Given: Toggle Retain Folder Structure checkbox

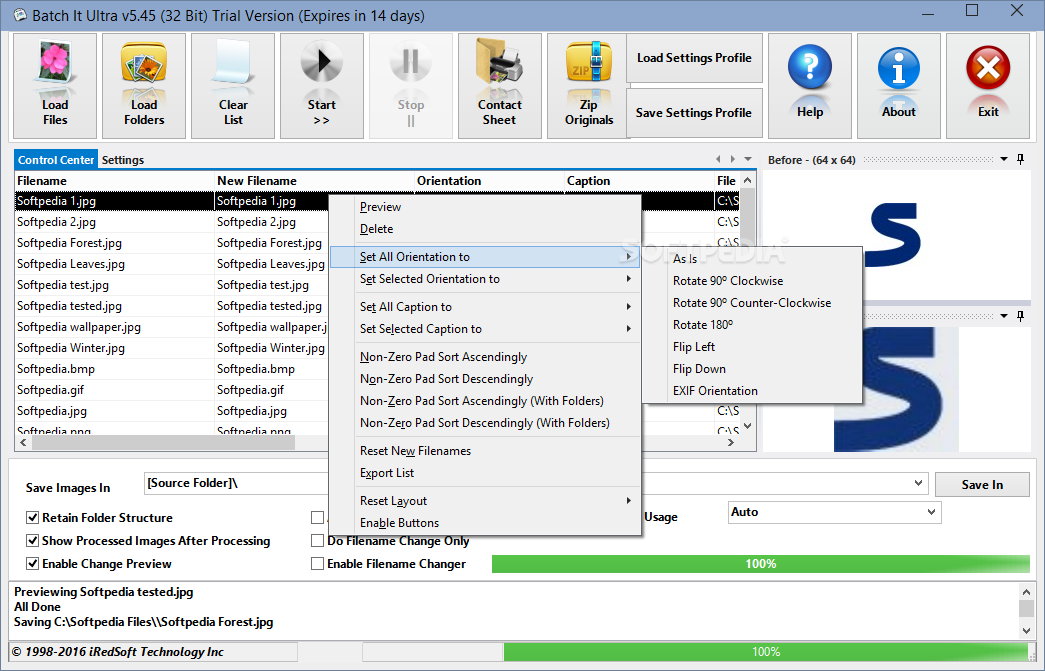Looking at the screenshot, I should (32, 518).
